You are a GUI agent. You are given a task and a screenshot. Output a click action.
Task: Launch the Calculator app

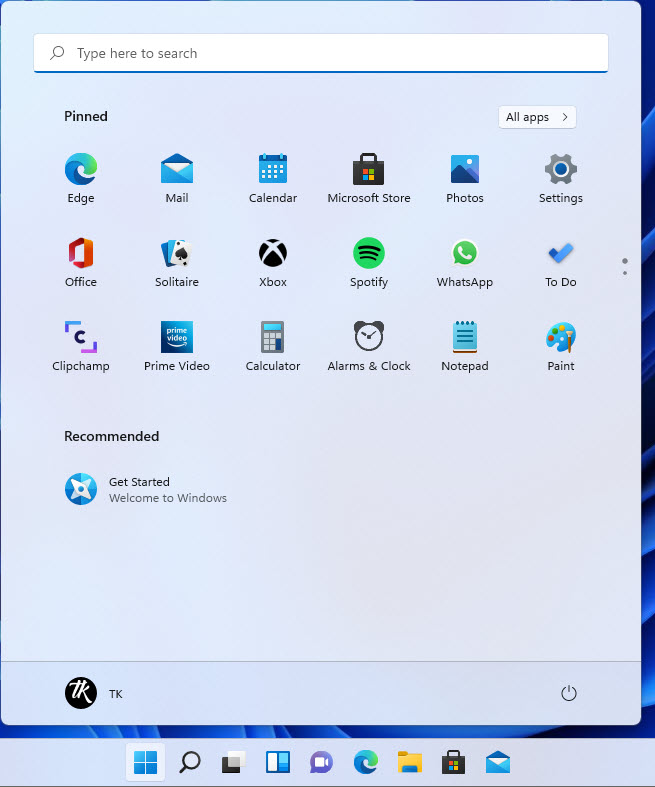[x=273, y=346]
